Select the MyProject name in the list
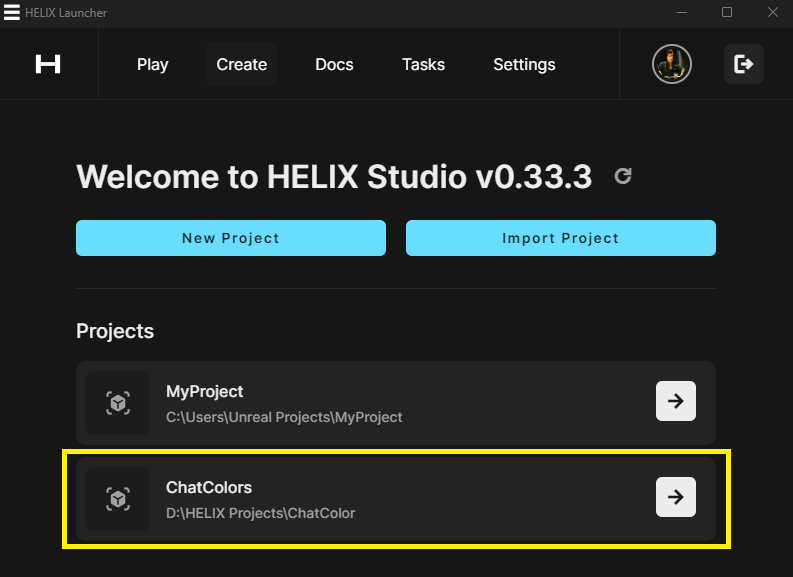 (x=205, y=392)
